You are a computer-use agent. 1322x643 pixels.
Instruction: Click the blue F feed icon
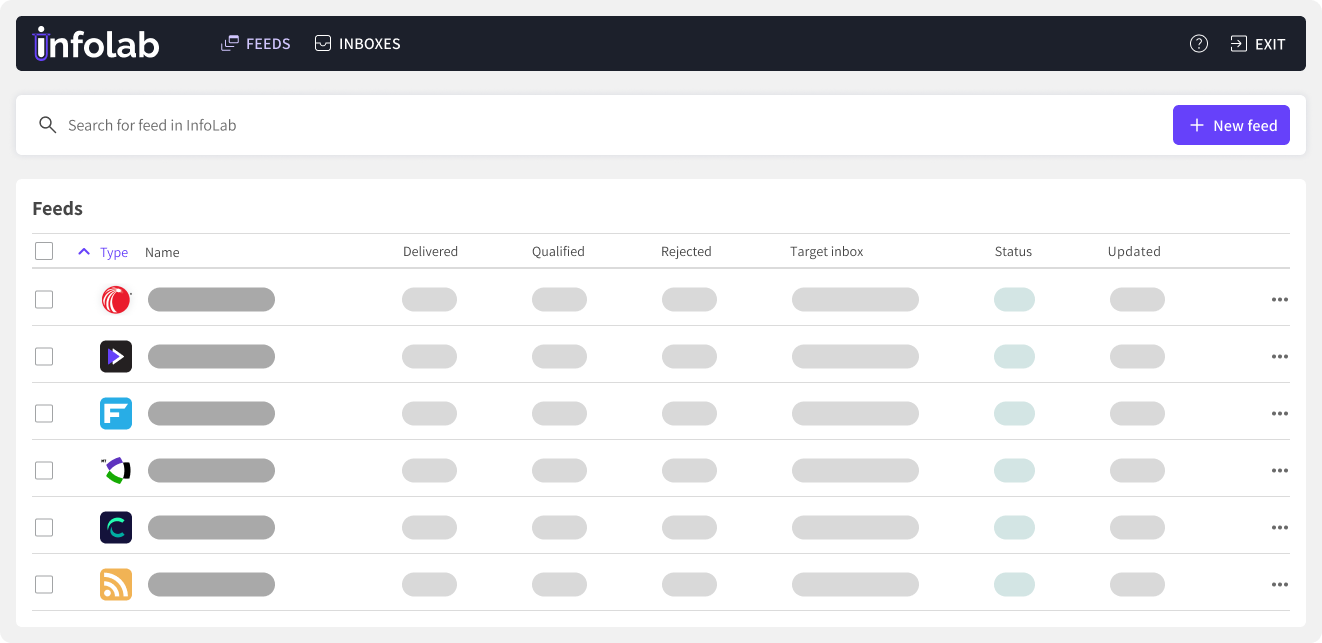[116, 413]
